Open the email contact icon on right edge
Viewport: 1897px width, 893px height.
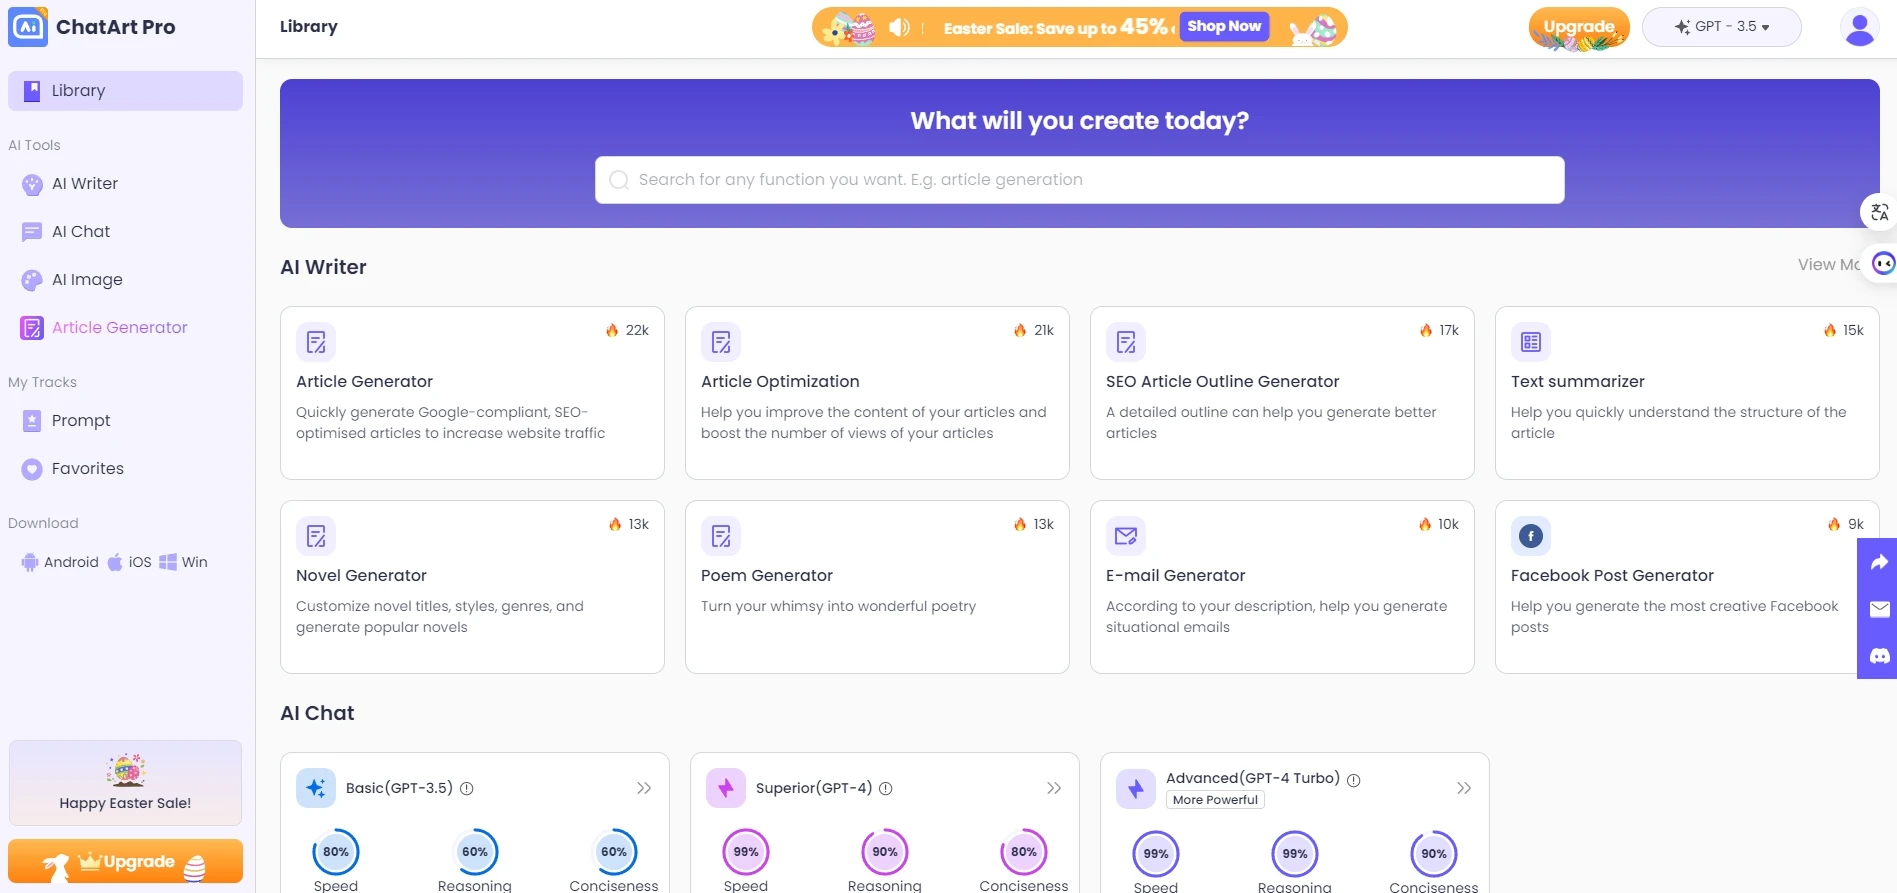point(1879,609)
